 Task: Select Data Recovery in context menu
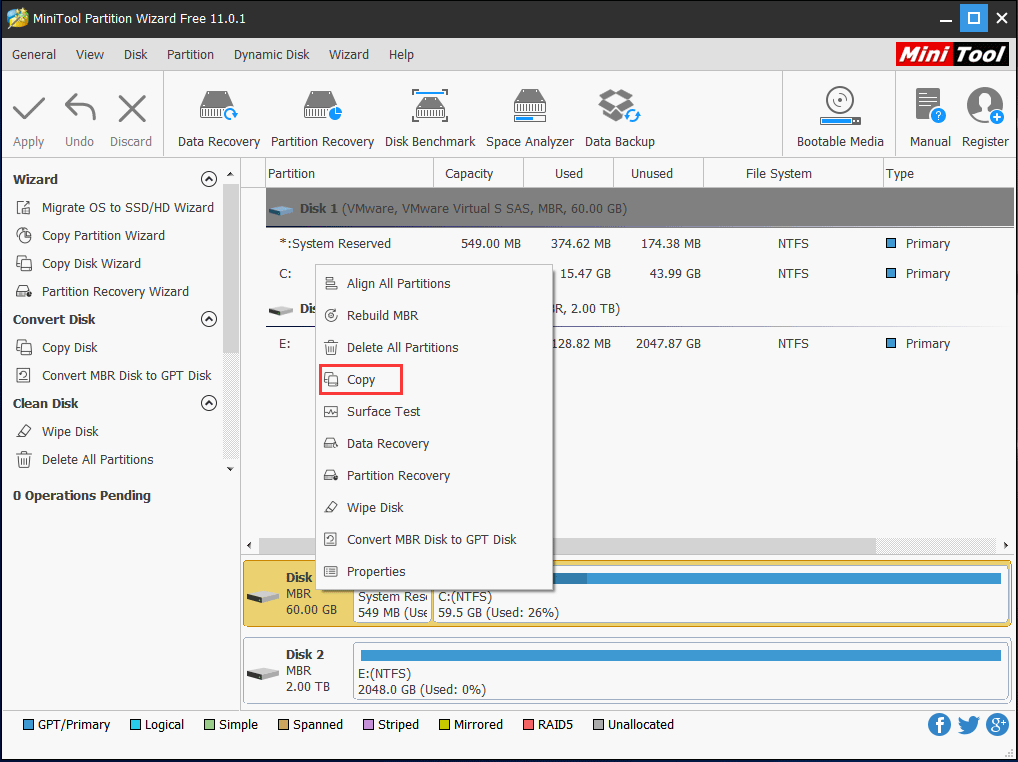[x=434, y=443]
